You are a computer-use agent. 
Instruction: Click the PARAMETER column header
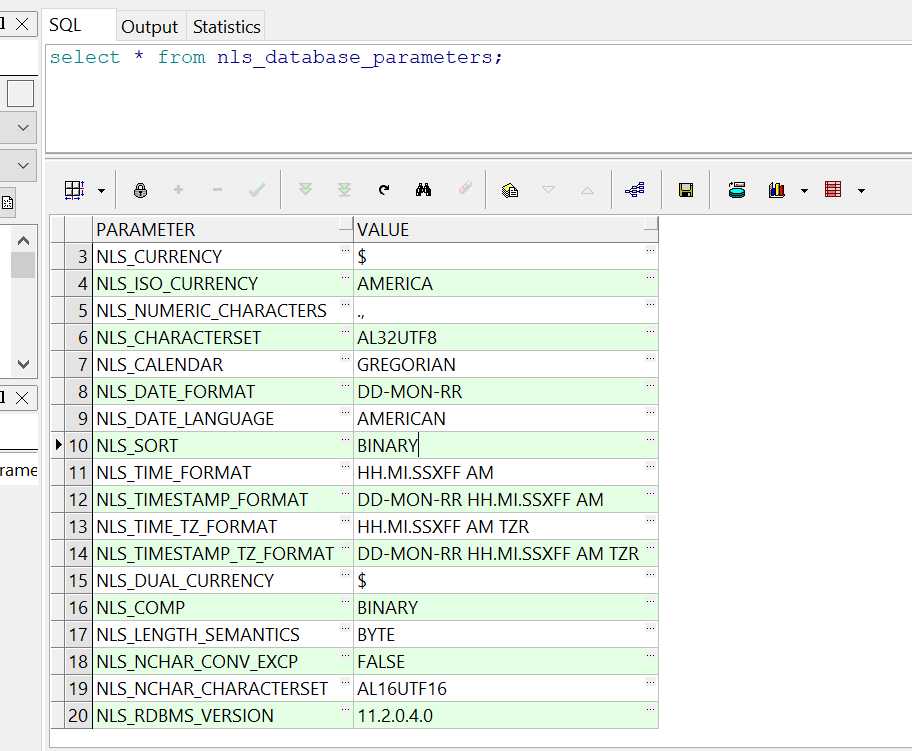click(x=223, y=230)
